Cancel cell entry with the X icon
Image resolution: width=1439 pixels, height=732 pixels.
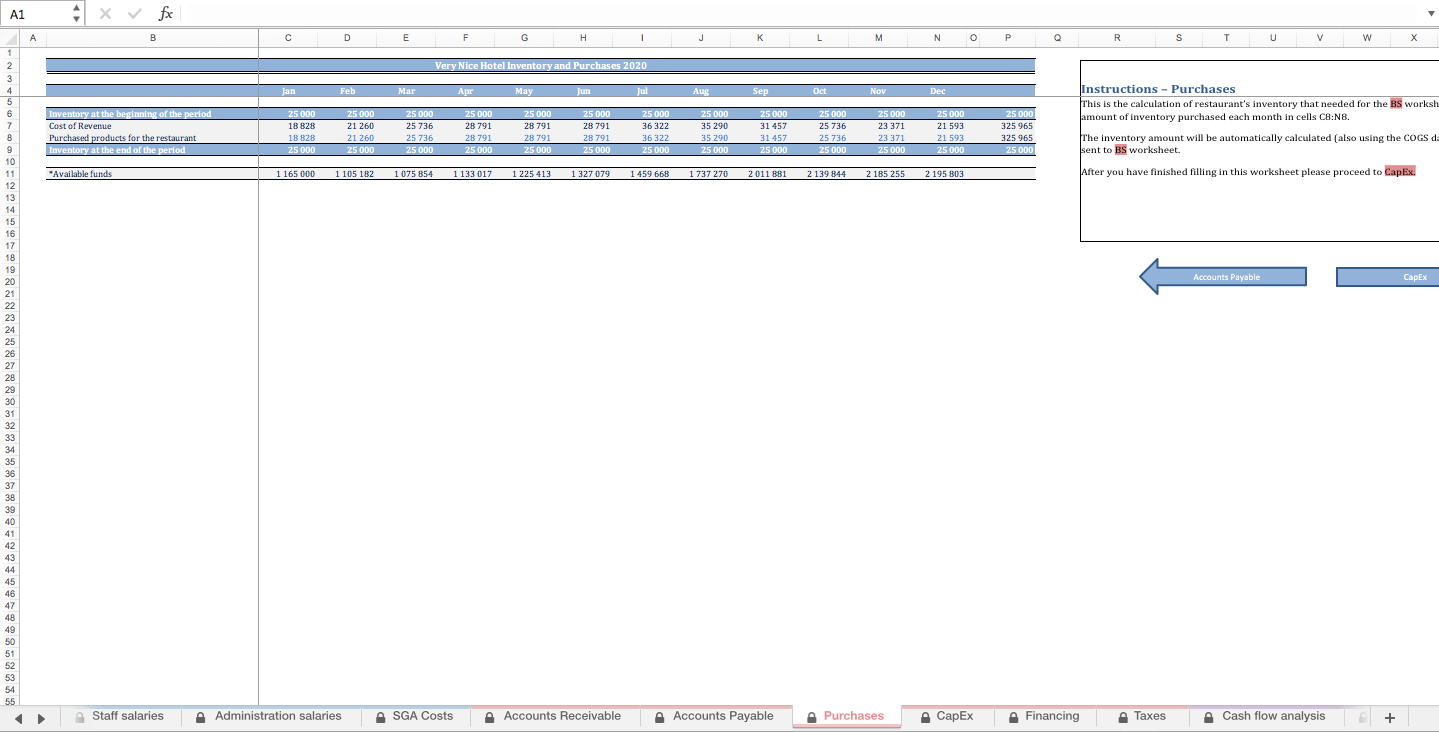104,13
